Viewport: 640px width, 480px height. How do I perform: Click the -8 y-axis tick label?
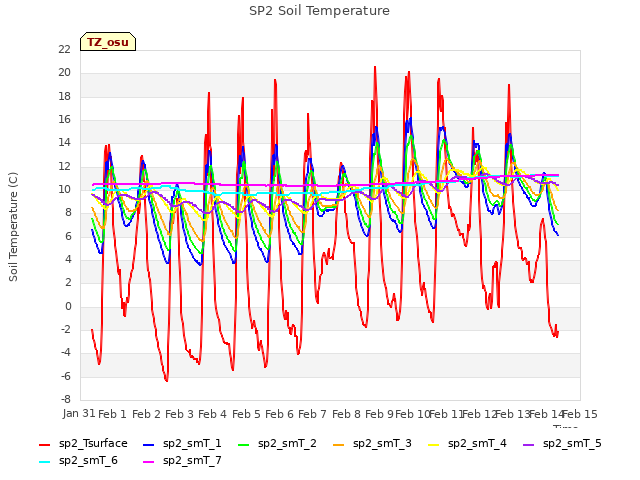(x=66, y=399)
